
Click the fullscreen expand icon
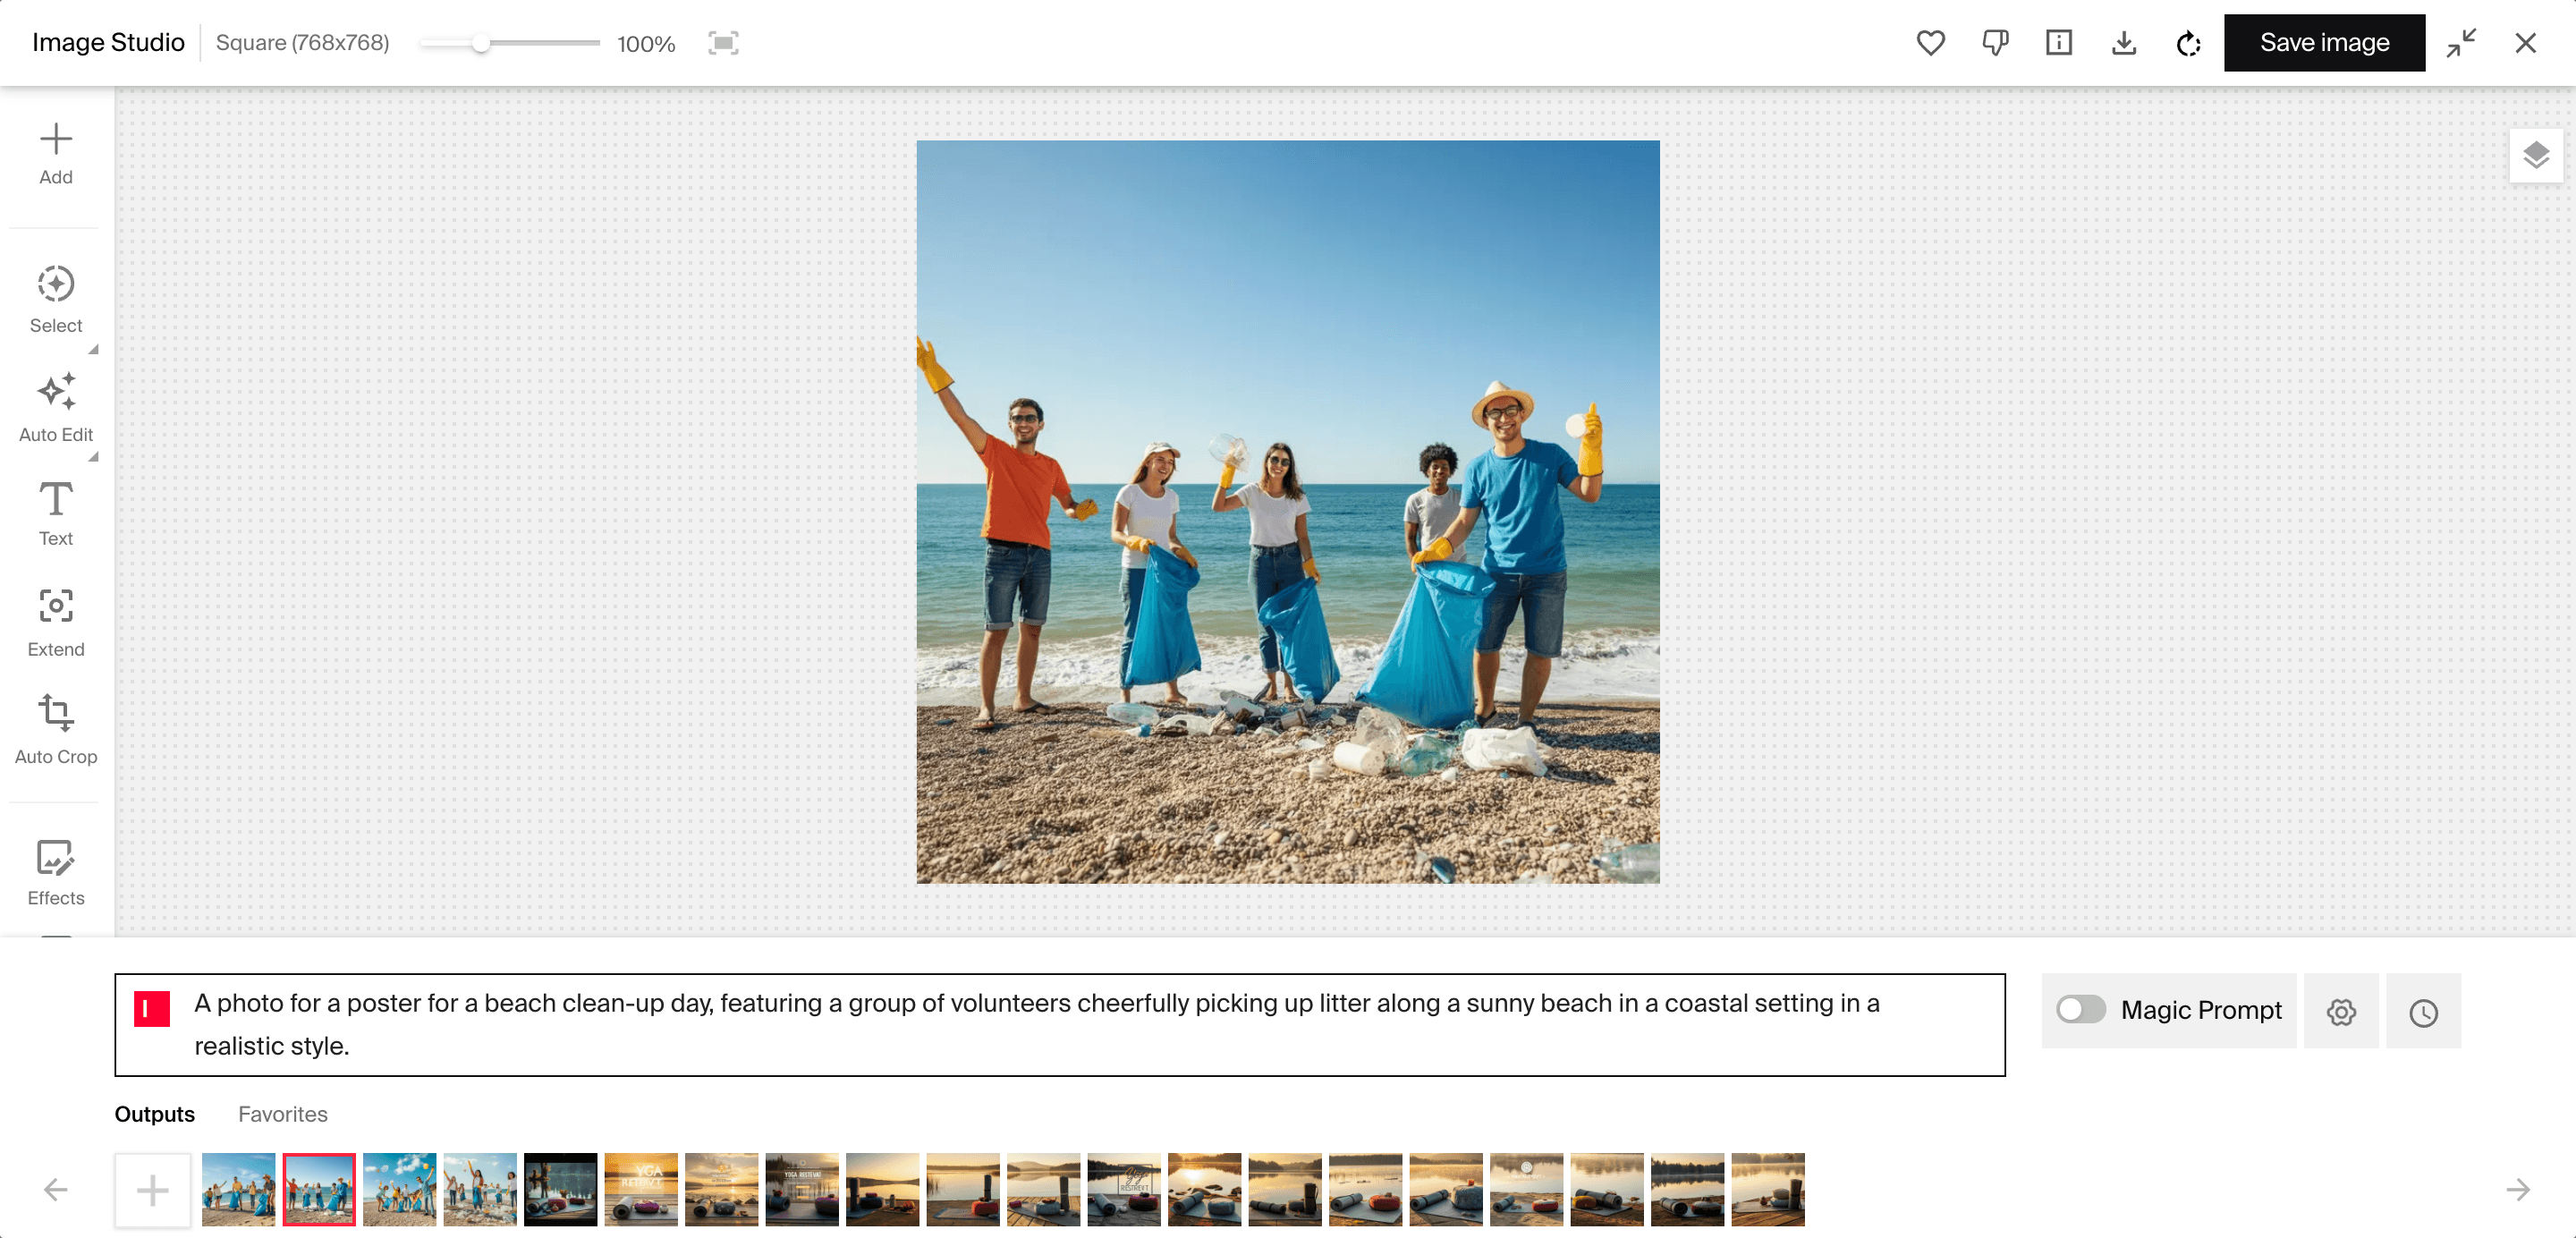coord(723,41)
